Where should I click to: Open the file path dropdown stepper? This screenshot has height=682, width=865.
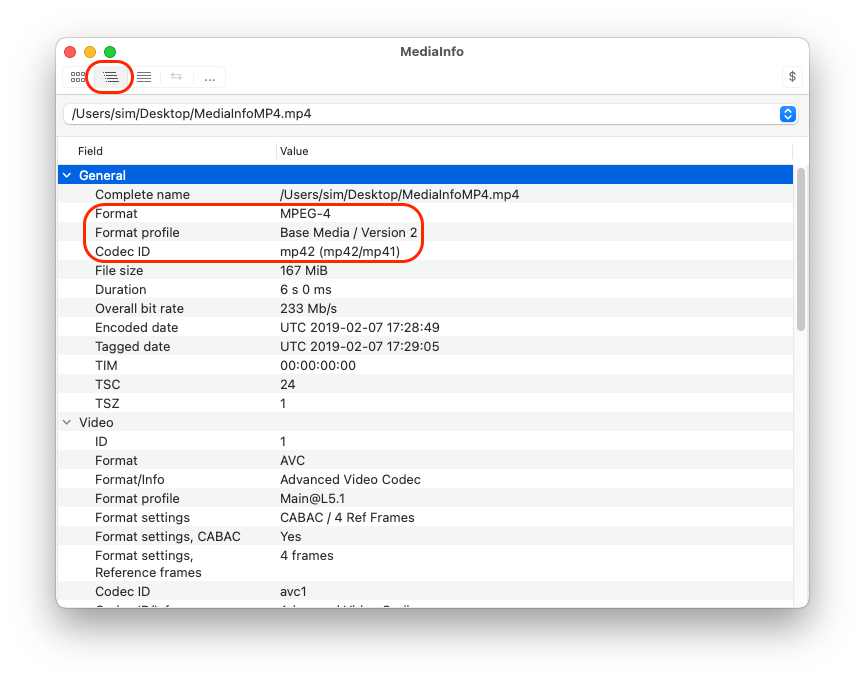[x=788, y=114]
